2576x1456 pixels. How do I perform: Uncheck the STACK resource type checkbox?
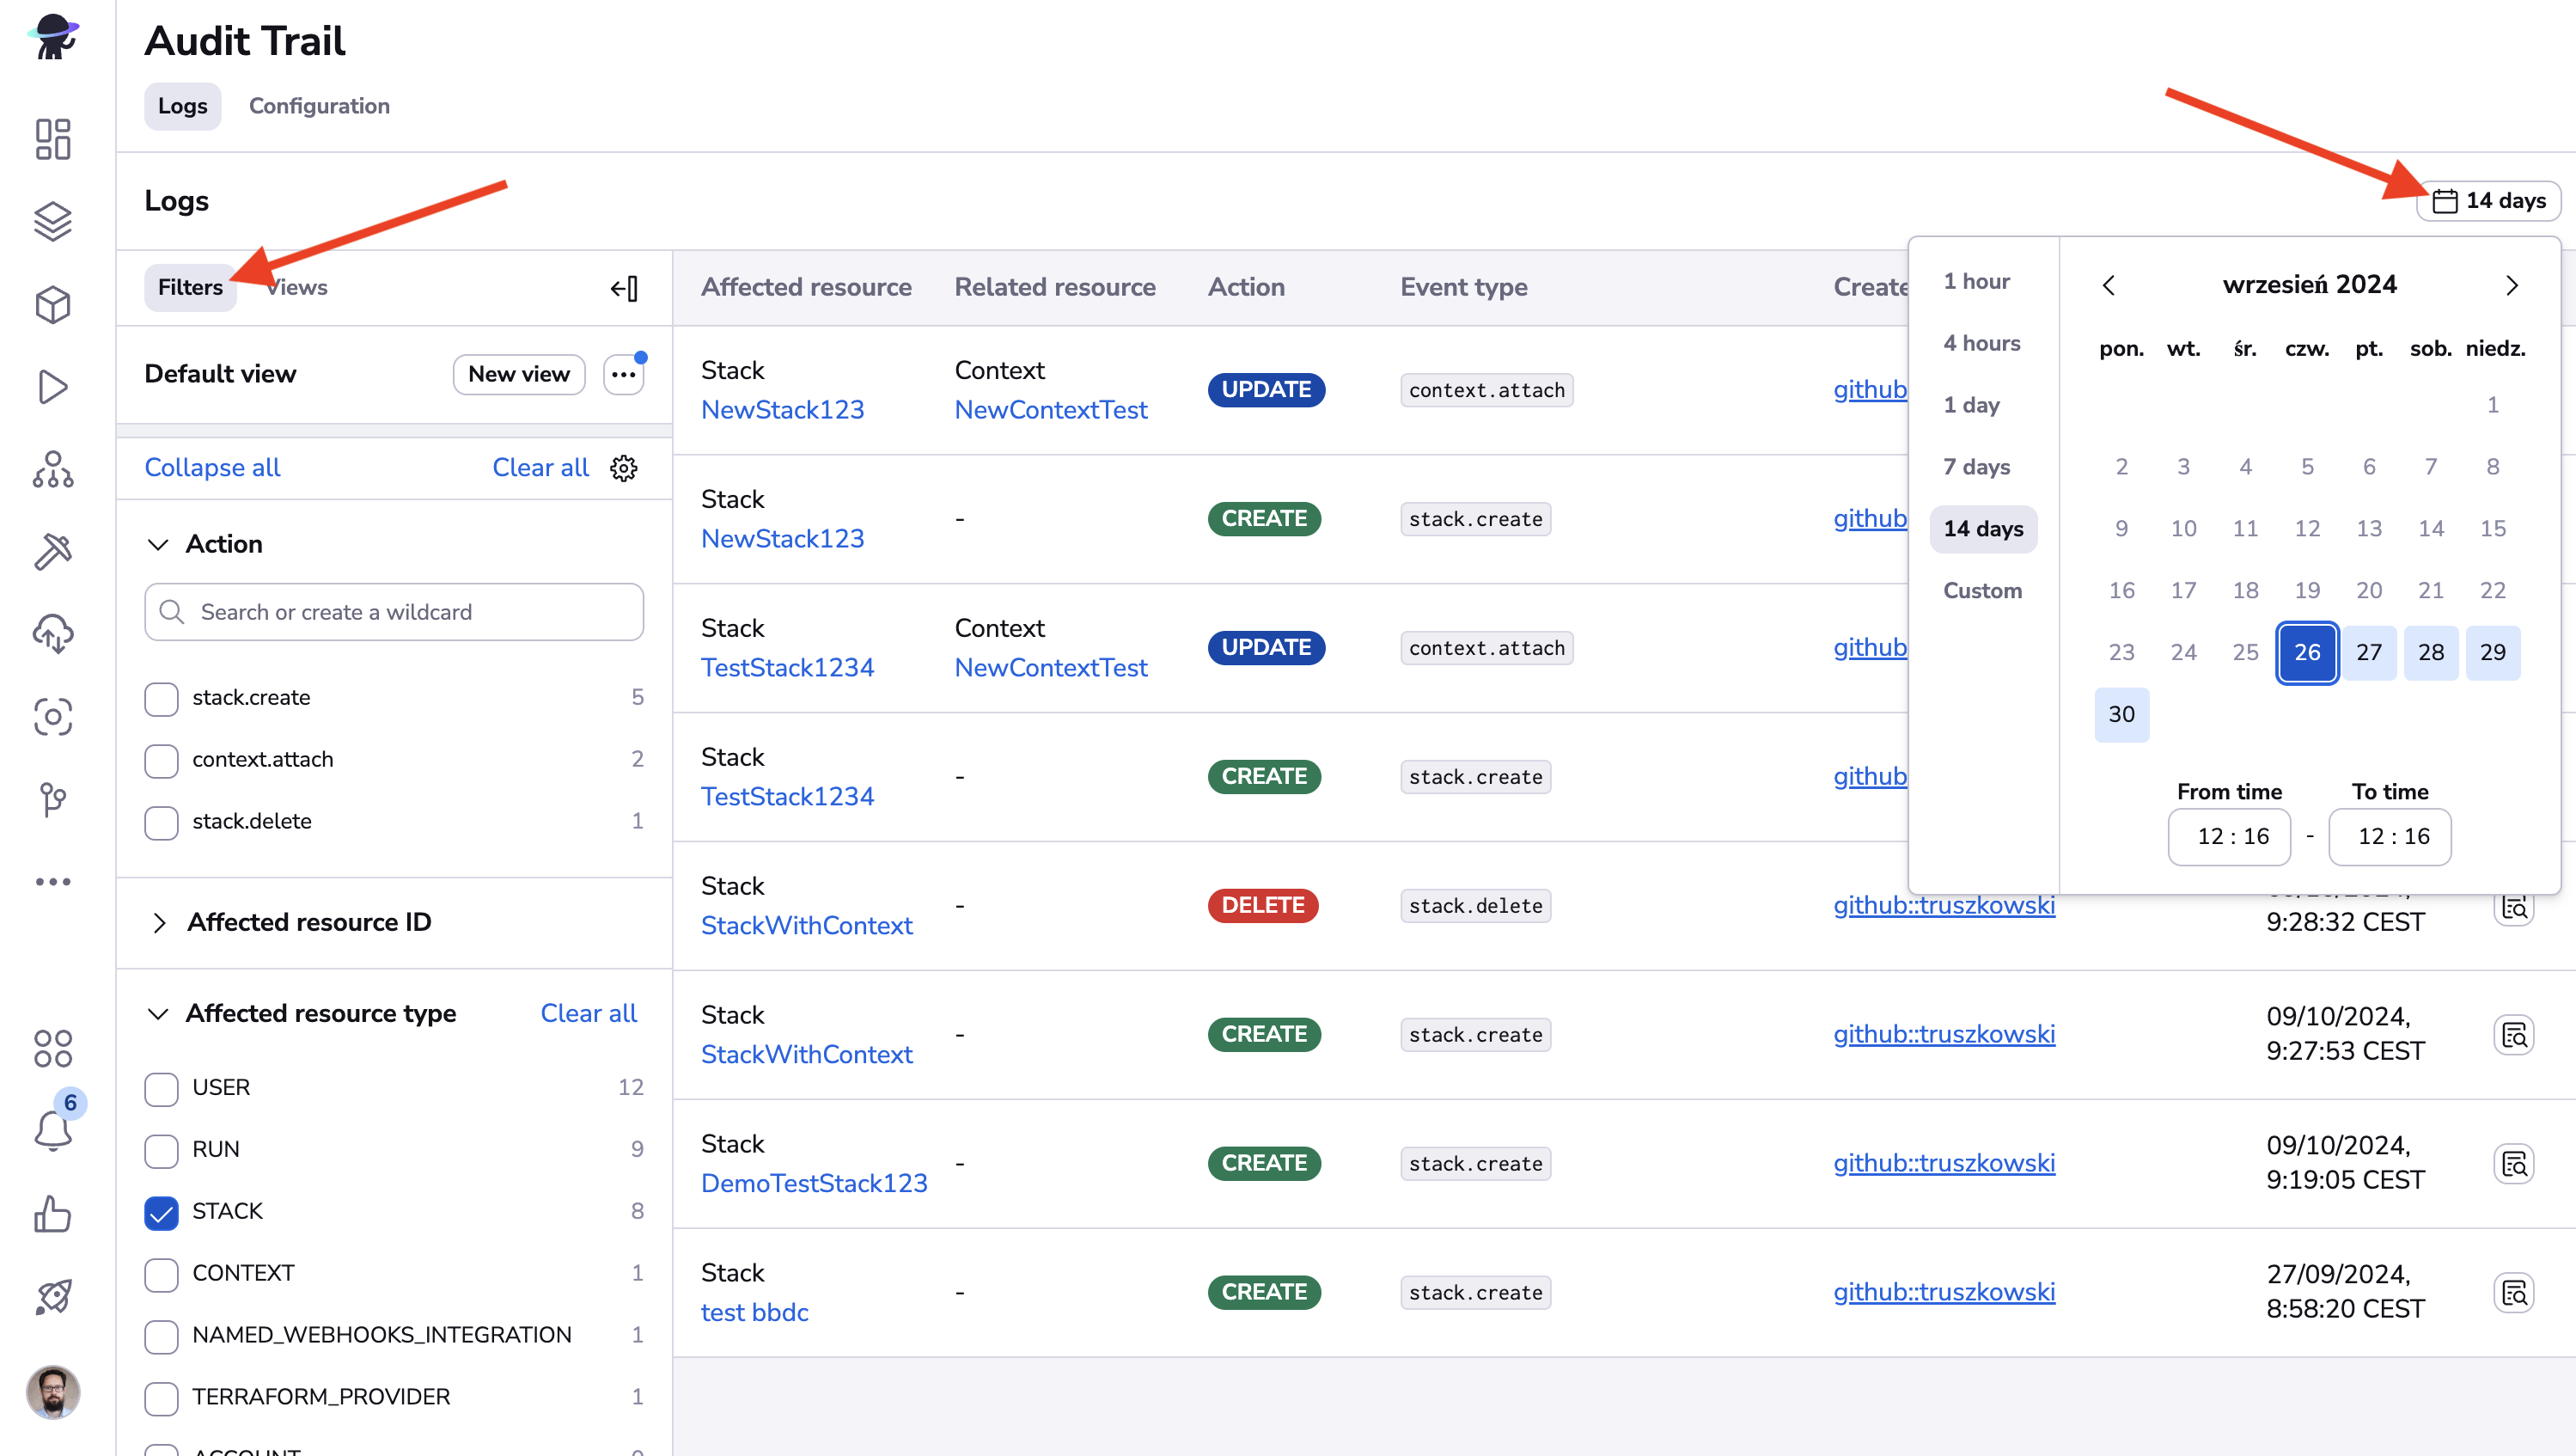(161, 1212)
